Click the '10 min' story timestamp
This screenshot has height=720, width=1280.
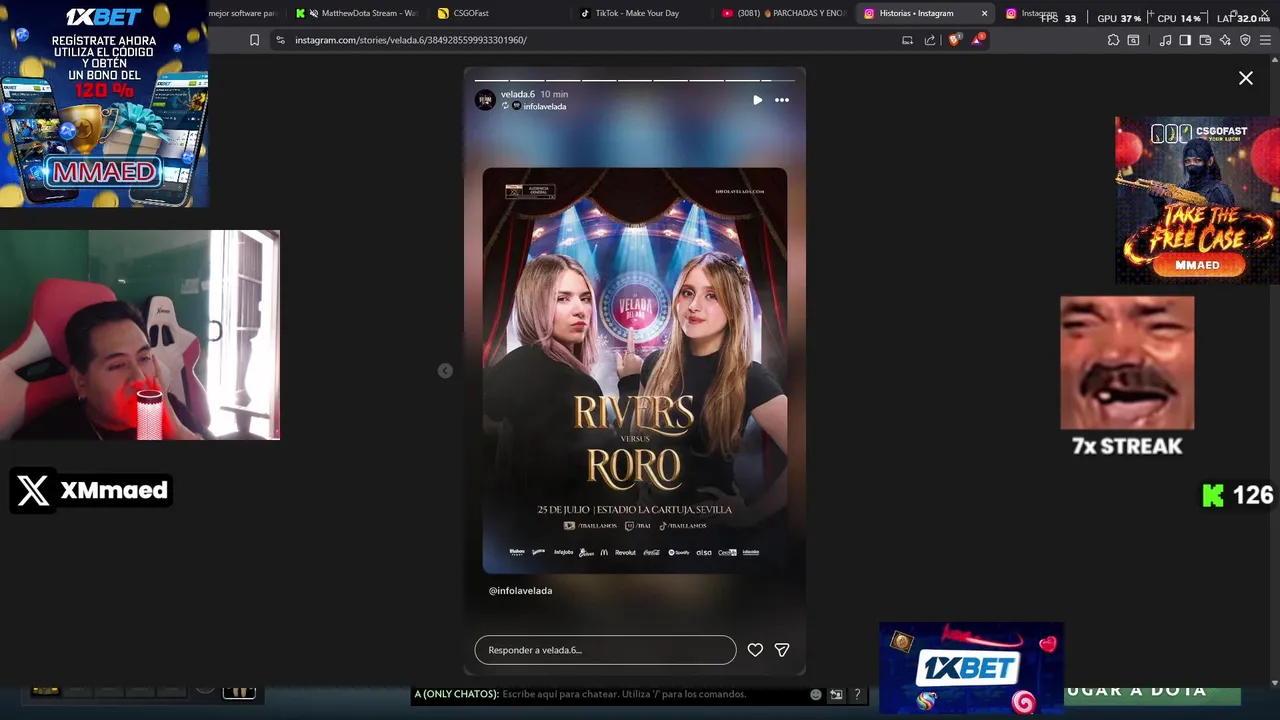tap(554, 94)
